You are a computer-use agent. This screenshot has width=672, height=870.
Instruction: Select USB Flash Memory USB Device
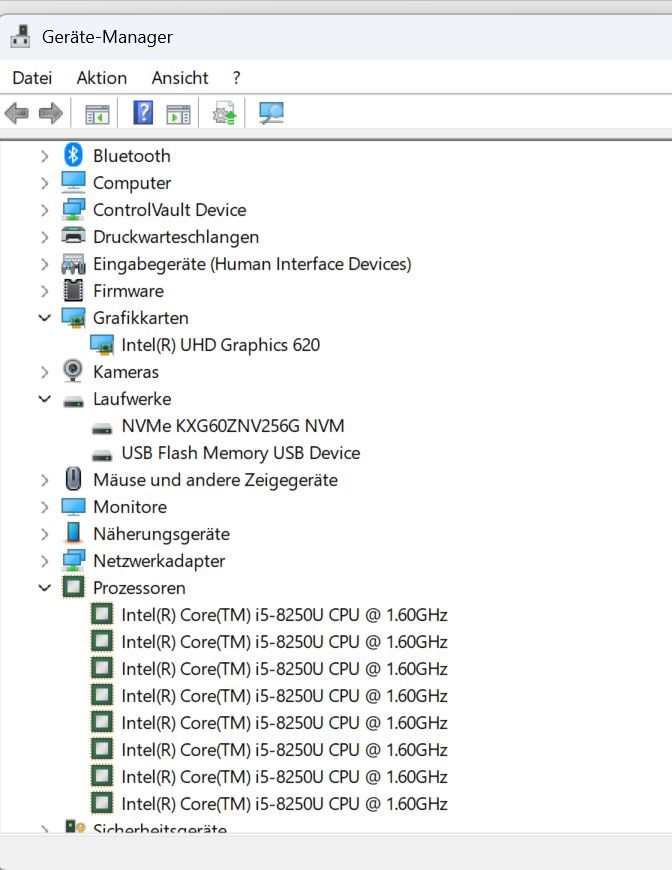(240, 452)
